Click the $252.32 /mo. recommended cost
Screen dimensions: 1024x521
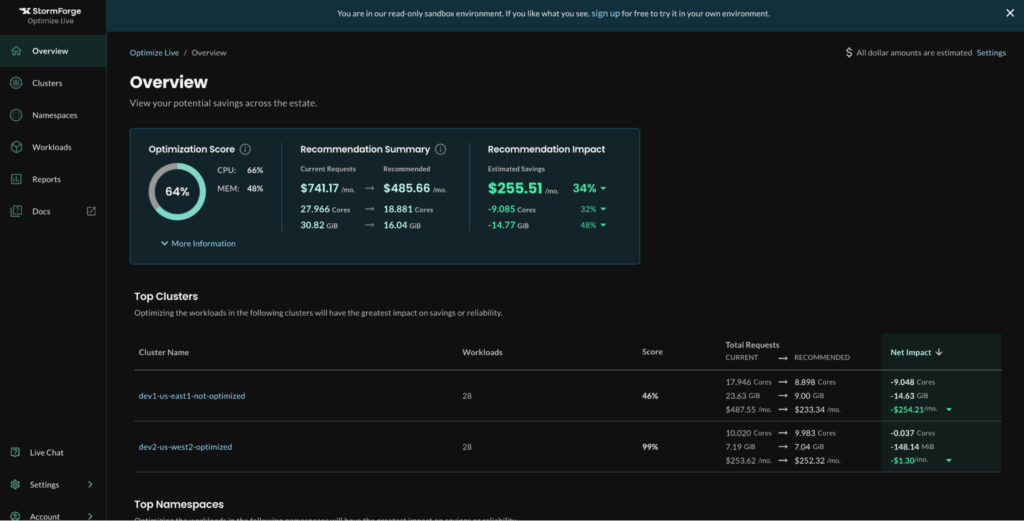tap(818, 461)
